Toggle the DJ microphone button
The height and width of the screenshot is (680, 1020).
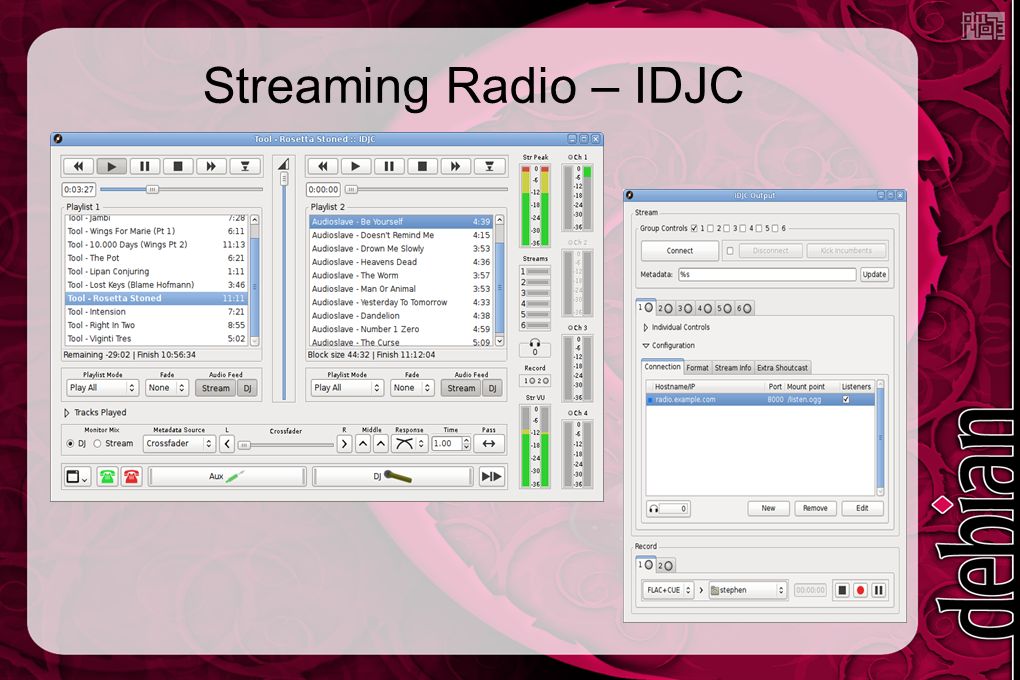pyautogui.click(x=393, y=476)
